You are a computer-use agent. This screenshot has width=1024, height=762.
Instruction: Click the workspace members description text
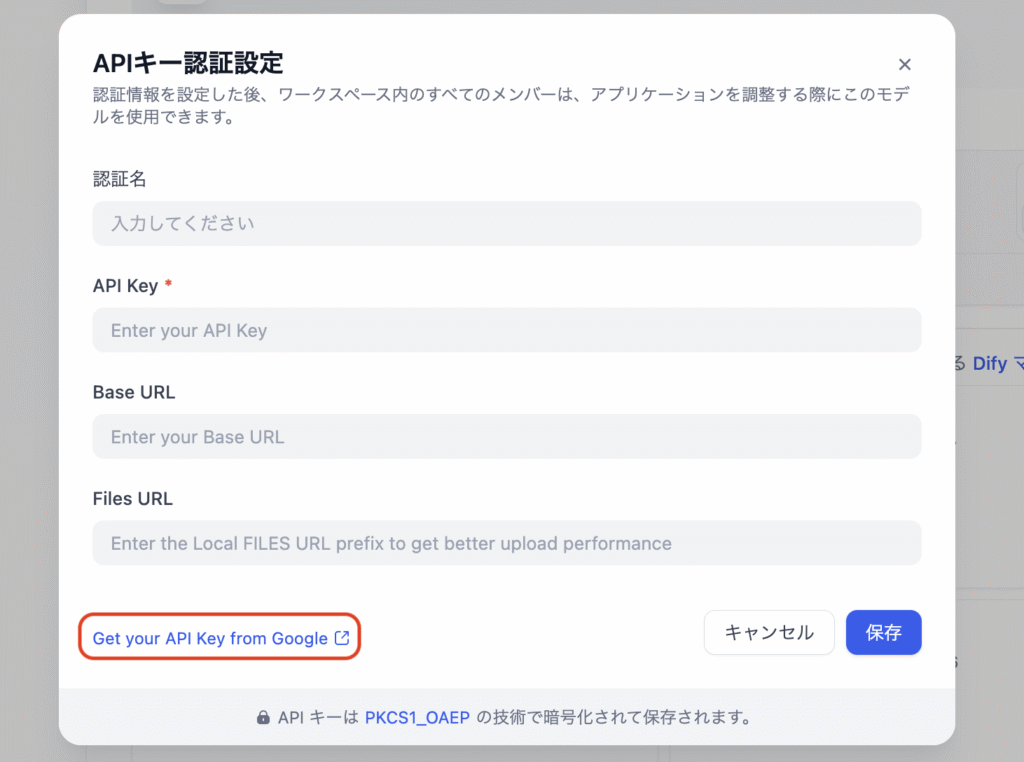tap(501, 106)
